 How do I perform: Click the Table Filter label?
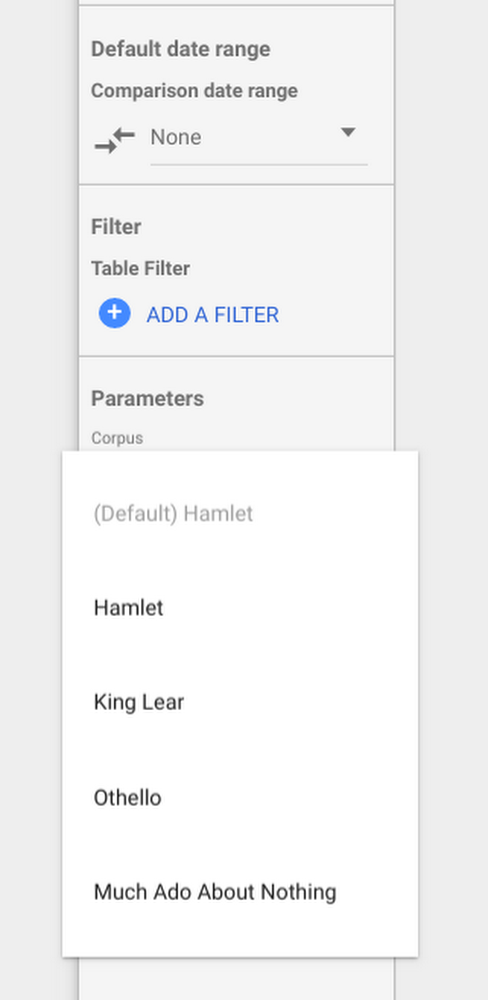(x=140, y=268)
